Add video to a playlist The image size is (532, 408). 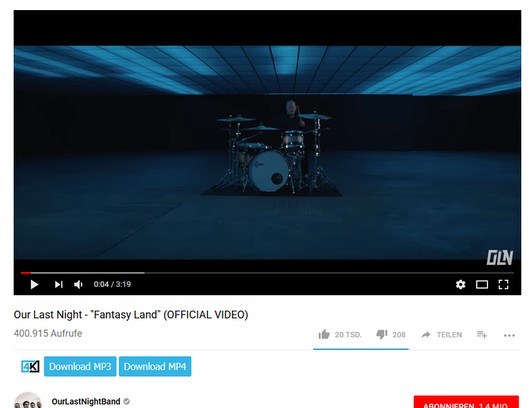pos(482,335)
